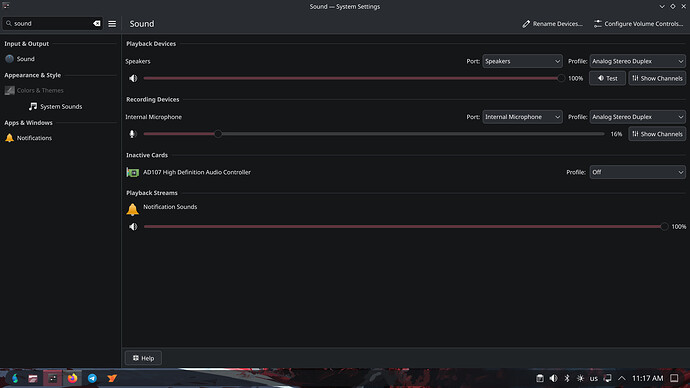Test the Speakers output

pos(607,78)
